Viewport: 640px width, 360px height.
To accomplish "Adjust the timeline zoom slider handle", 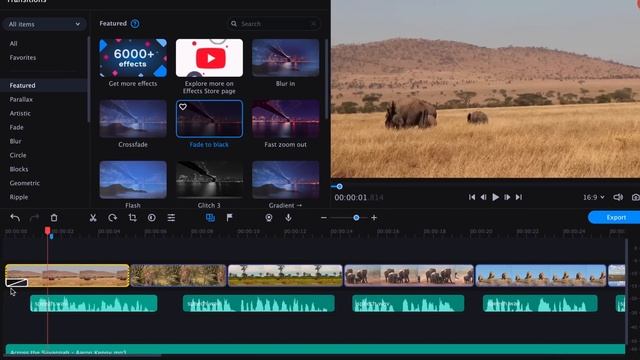I will [x=356, y=218].
